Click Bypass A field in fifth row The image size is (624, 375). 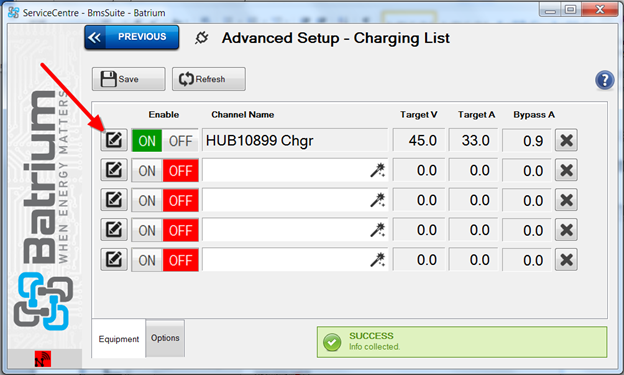(527, 260)
